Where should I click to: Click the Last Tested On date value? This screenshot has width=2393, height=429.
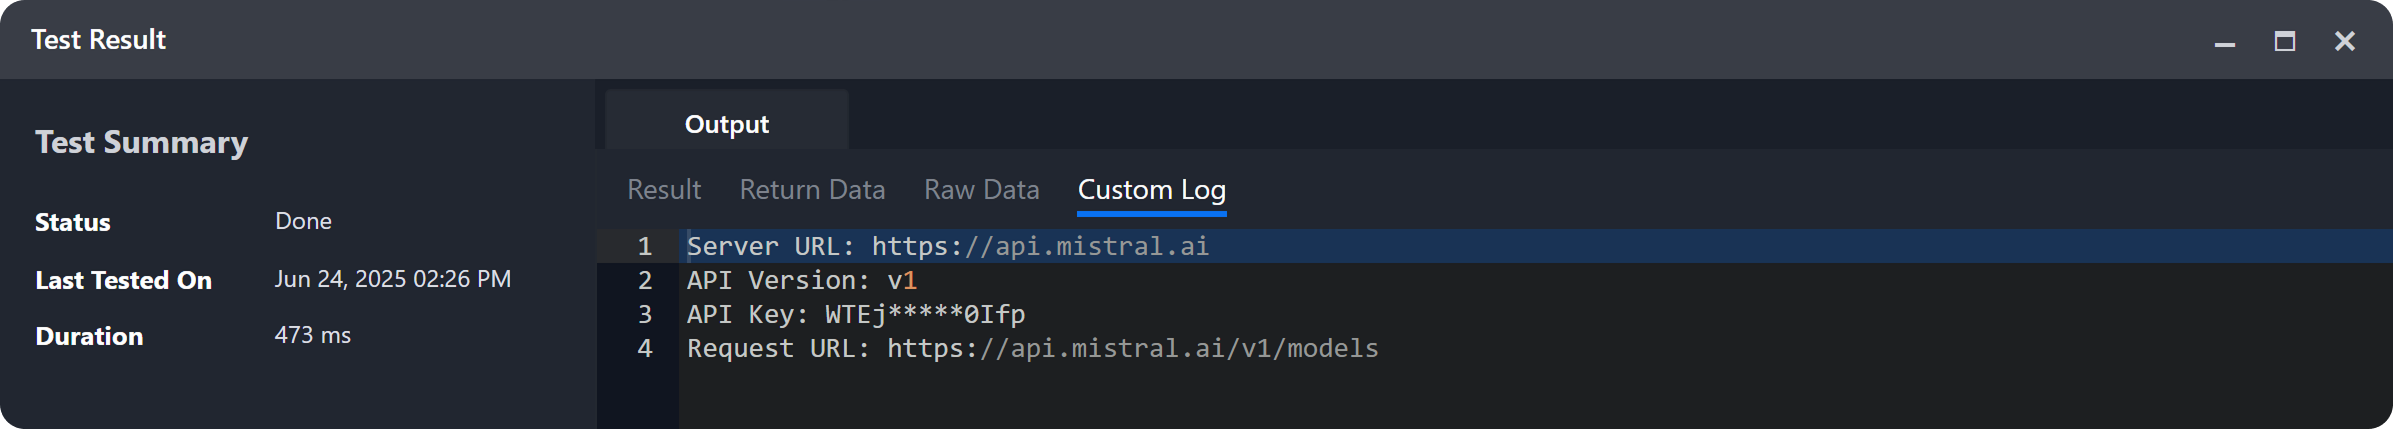pos(392,279)
